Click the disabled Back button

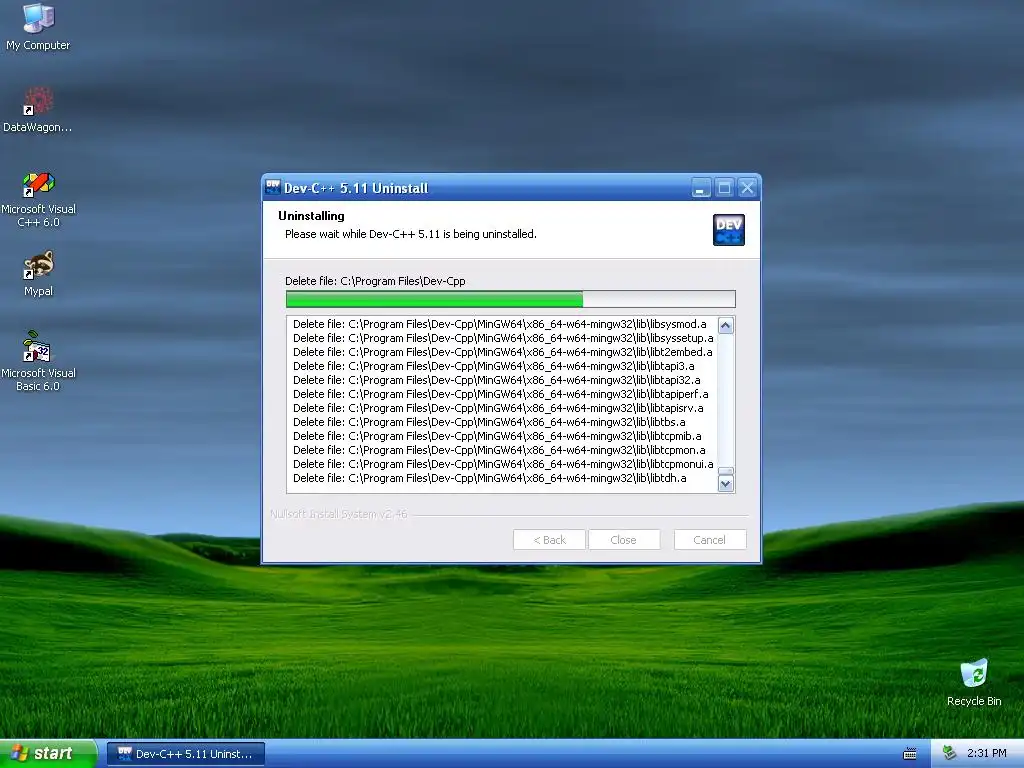click(549, 540)
